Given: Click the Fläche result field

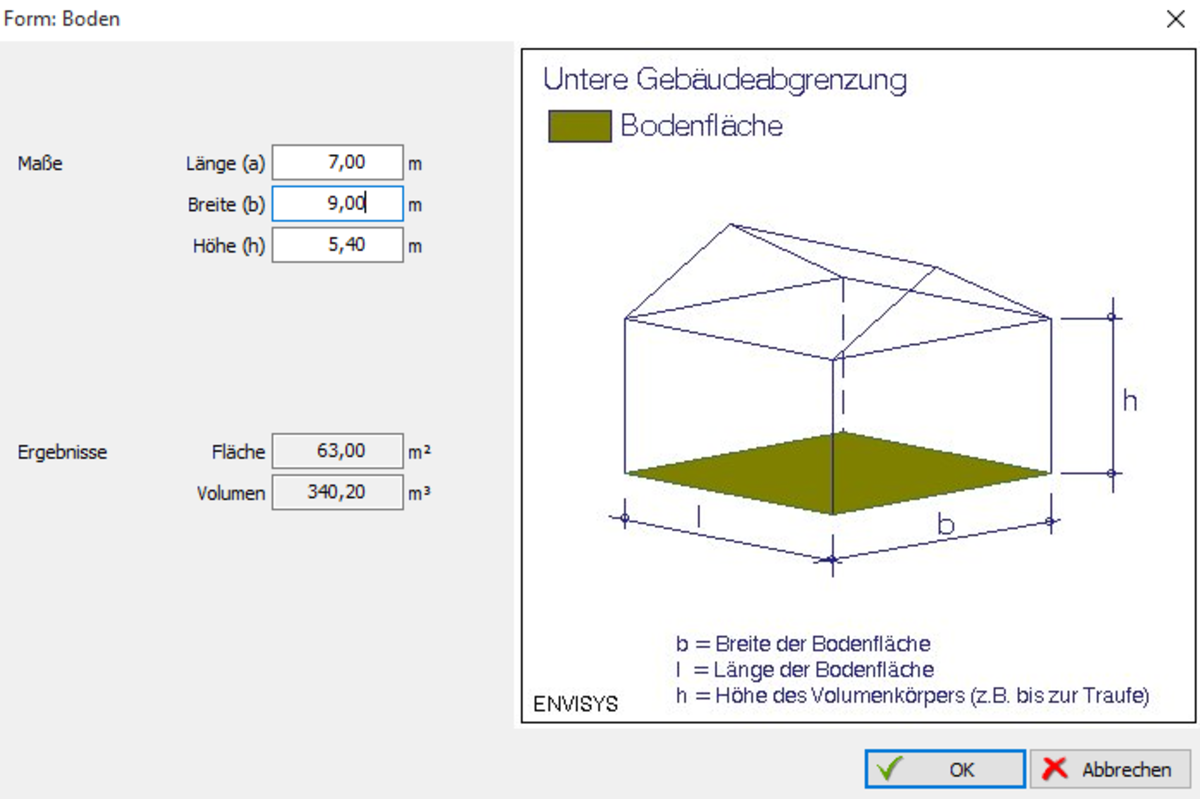Looking at the screenshot, I should point(337,452).
